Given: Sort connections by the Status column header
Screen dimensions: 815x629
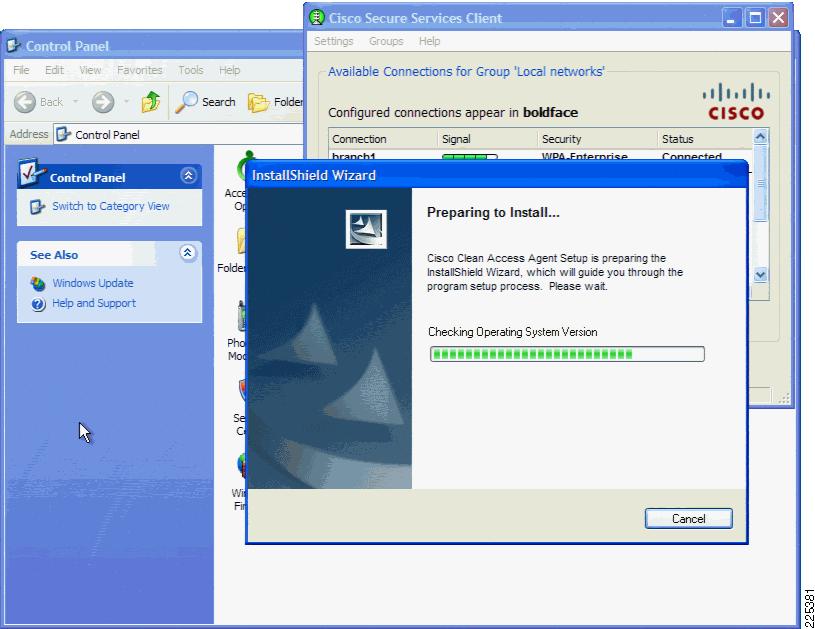Looking at the screenshot, I should [704, 139].
